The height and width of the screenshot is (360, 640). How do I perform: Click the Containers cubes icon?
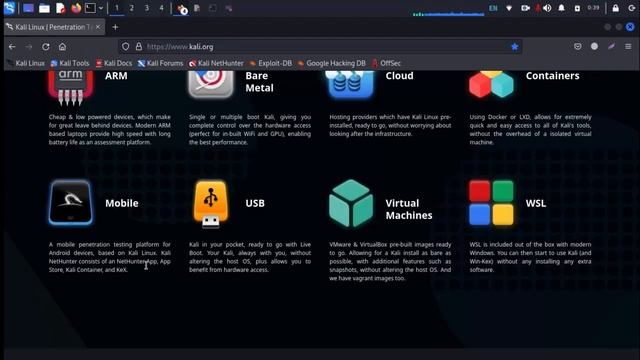491,84
